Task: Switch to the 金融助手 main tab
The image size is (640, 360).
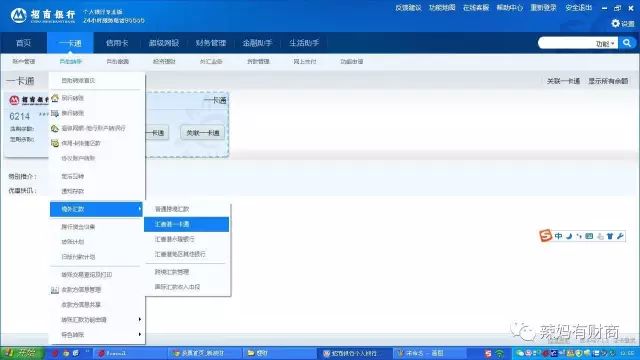Action: coord(257,43)
